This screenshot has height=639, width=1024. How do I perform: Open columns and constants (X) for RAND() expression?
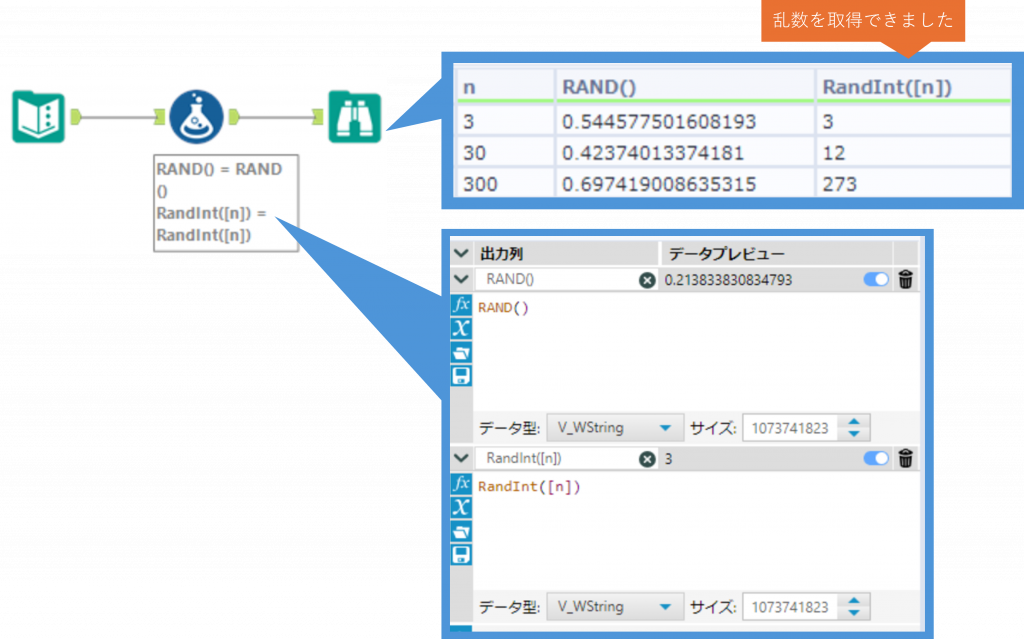point(461,328)
